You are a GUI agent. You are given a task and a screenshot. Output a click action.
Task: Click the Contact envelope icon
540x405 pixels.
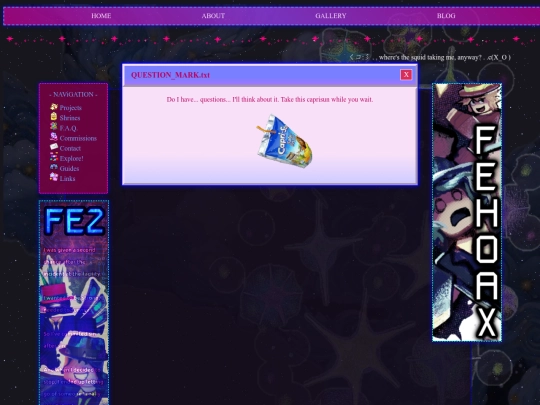point(54,147)
